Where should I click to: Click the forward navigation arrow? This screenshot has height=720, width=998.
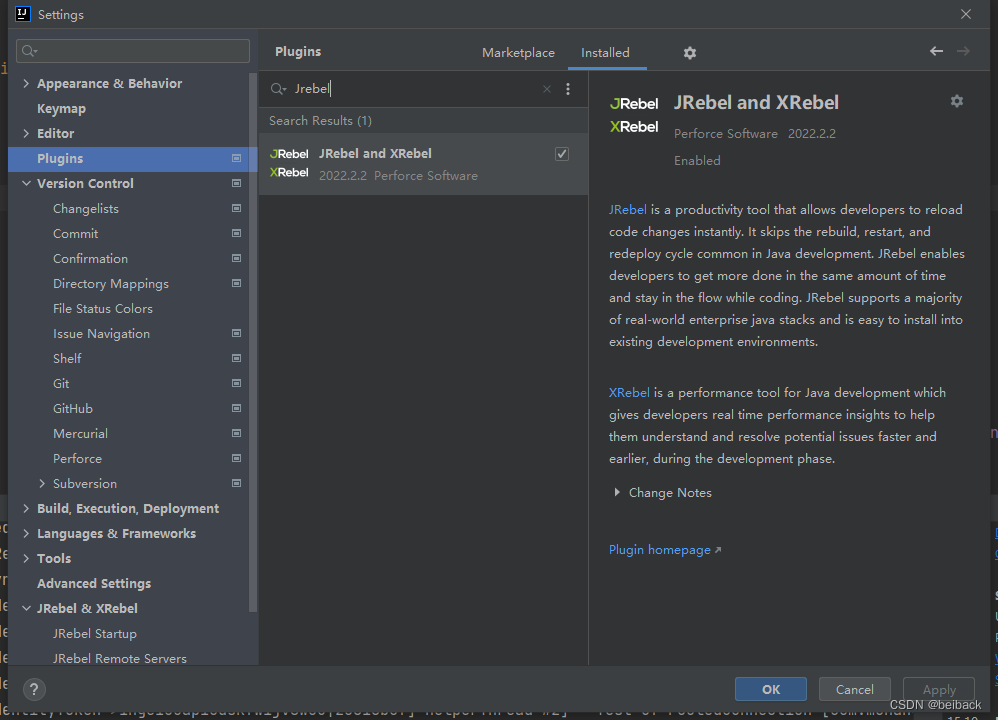pos(963,51)
